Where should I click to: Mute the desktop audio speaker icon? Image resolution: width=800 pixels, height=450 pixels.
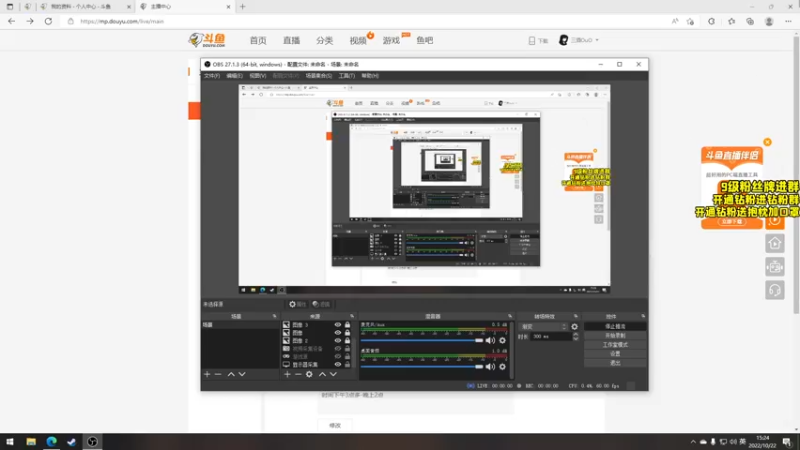click(490, 366)
